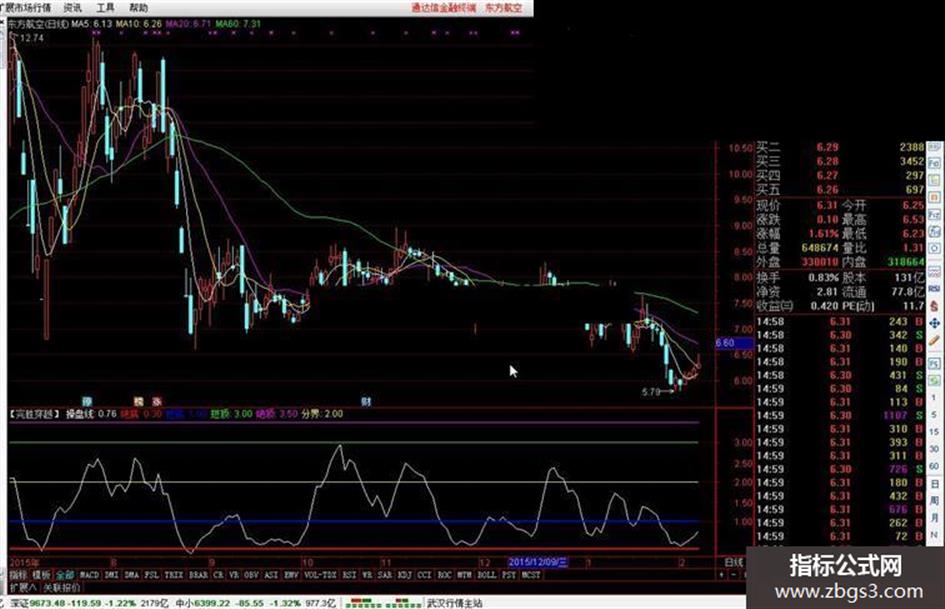Click the F10 icon in right toolbar
This screenshot has height=609, width=945.
934,164
